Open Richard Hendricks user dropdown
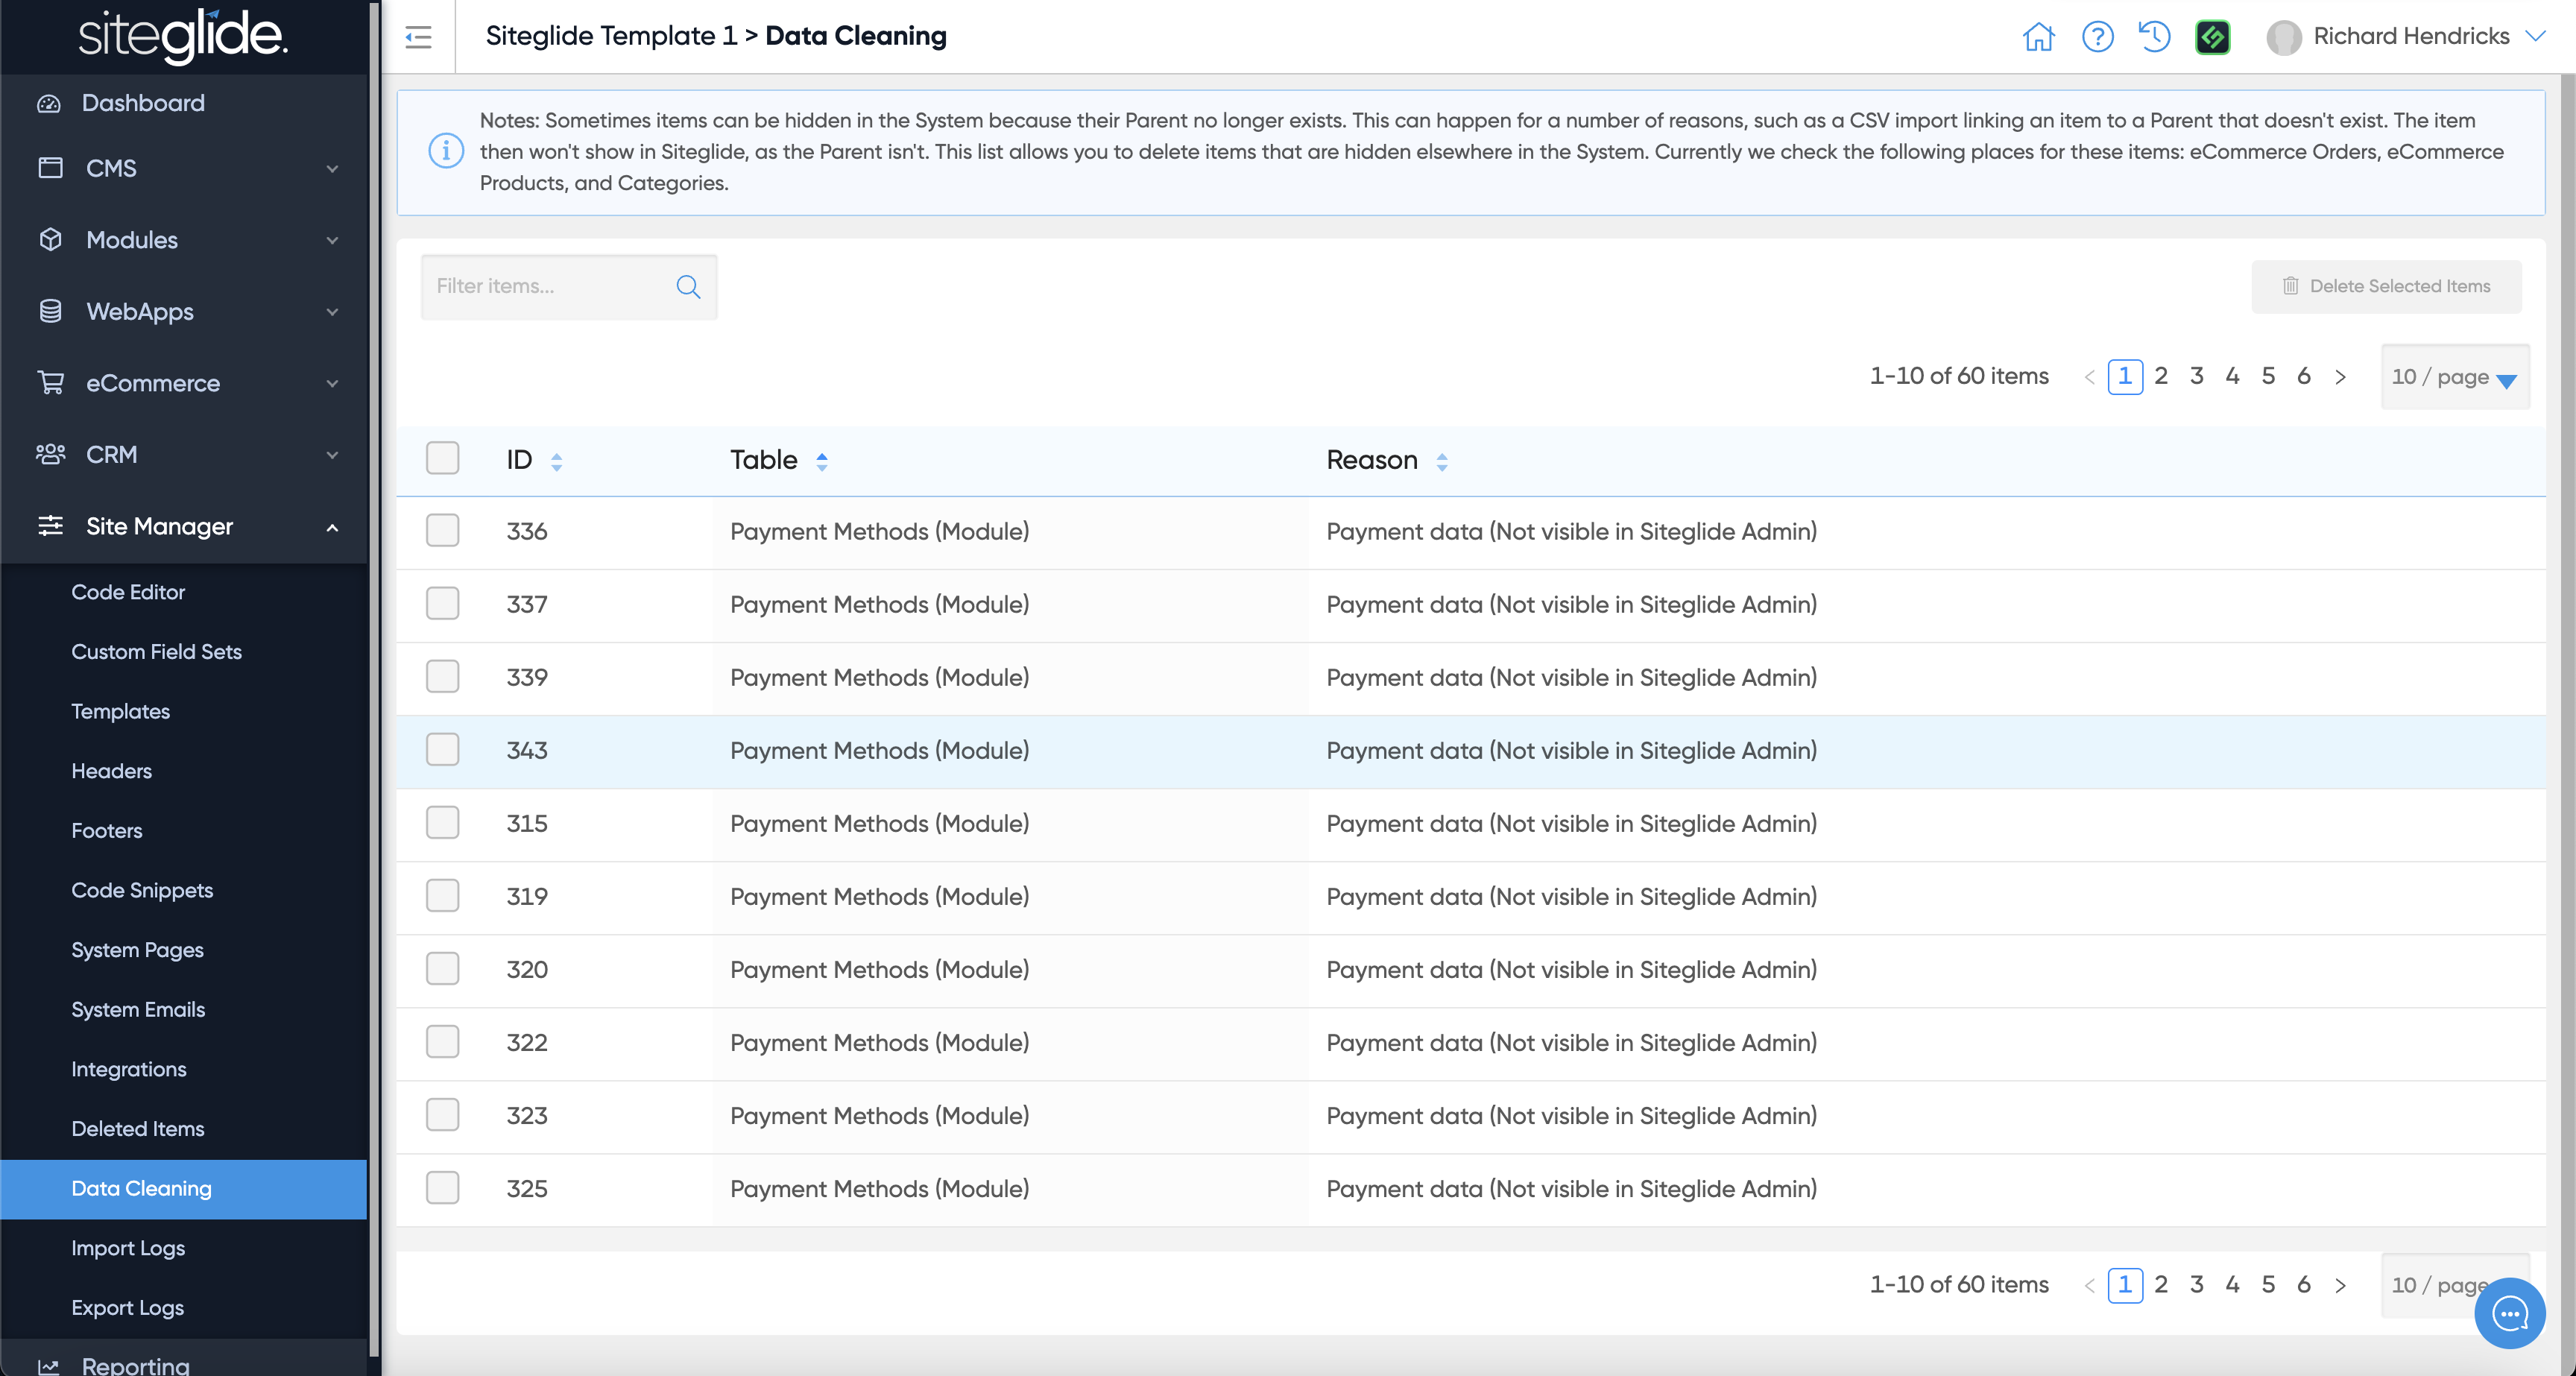 point(2407,37)
